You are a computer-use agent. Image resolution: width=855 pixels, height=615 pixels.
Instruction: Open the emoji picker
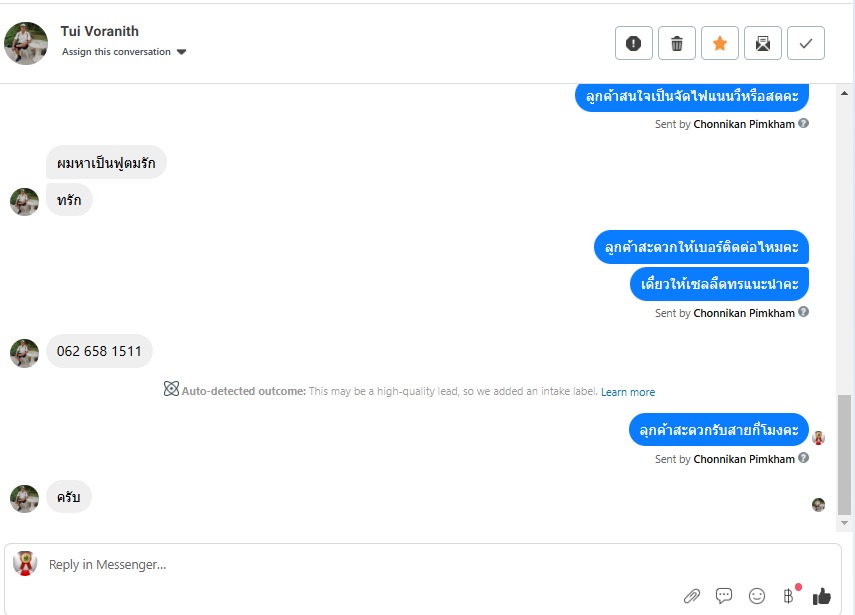(757, 596)
